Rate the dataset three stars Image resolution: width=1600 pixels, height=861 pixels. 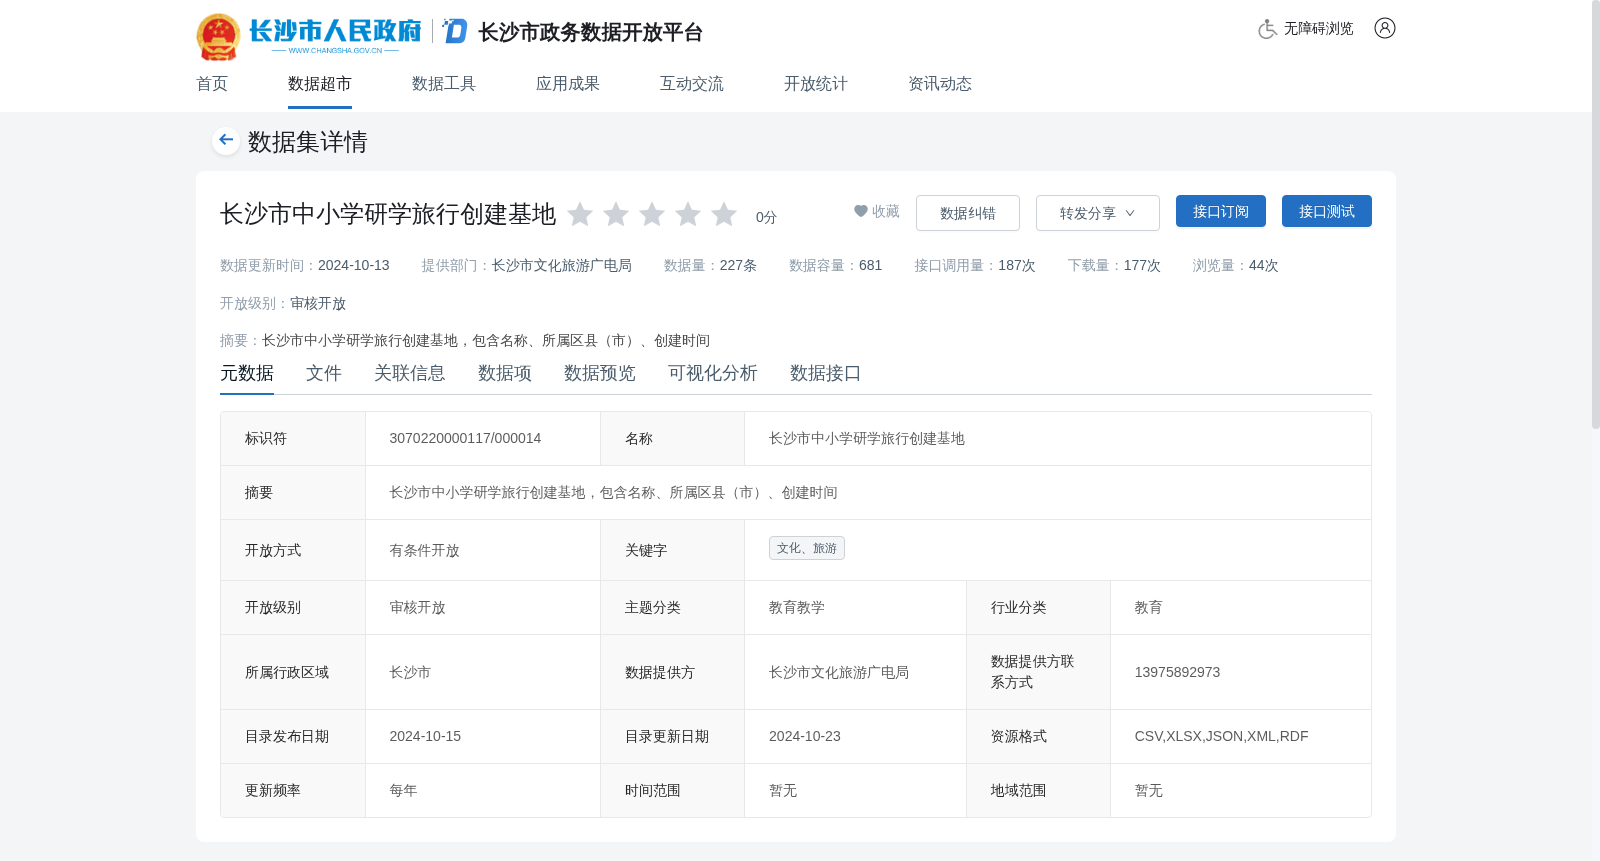[x=652, y=214]
